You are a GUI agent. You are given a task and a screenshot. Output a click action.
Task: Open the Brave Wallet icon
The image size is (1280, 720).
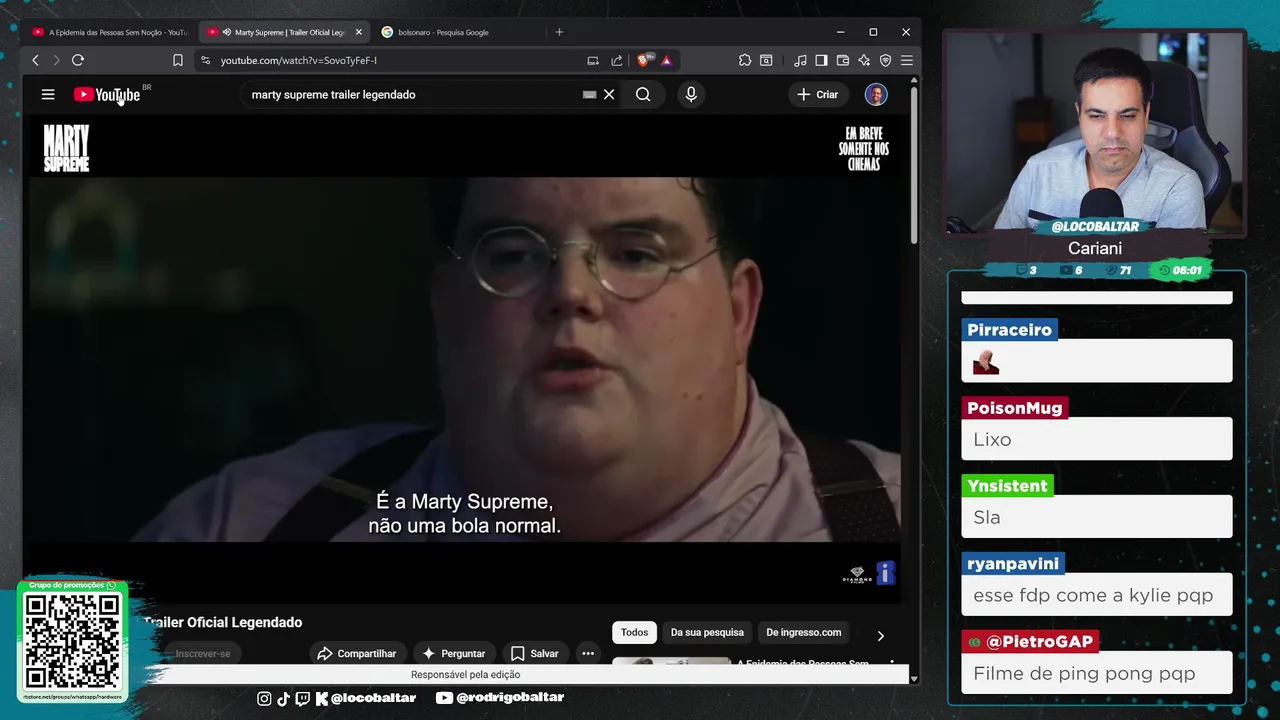point(843,60)
